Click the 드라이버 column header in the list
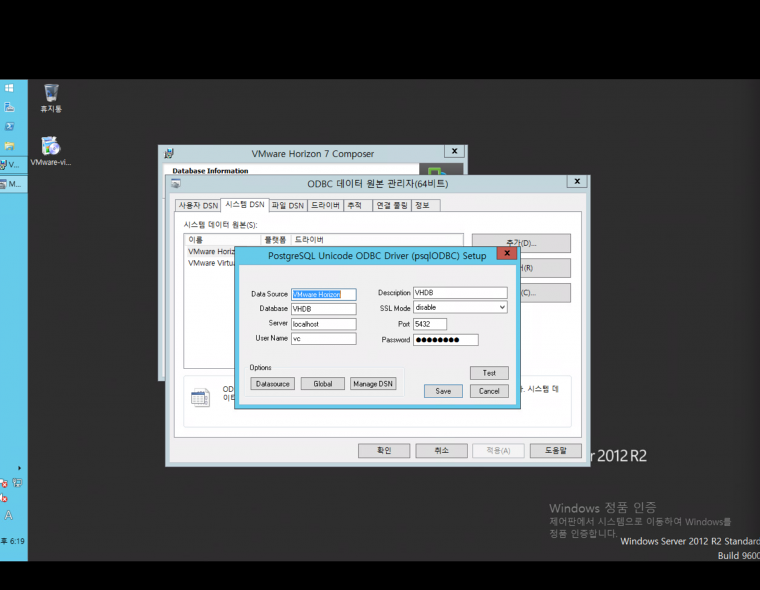 tap(377, 239)
